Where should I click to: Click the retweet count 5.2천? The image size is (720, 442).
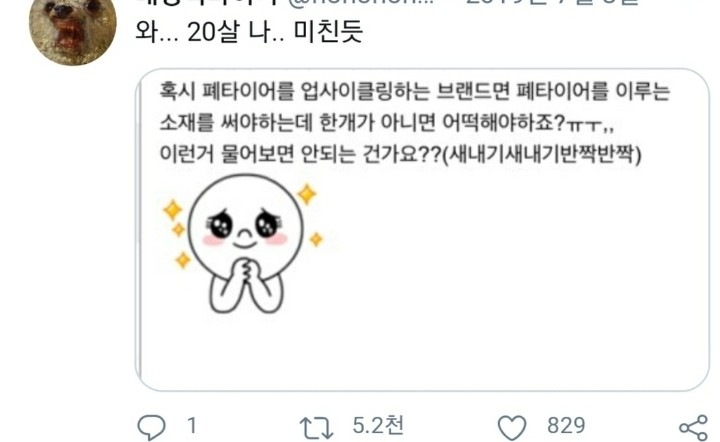tap(378, 425)
